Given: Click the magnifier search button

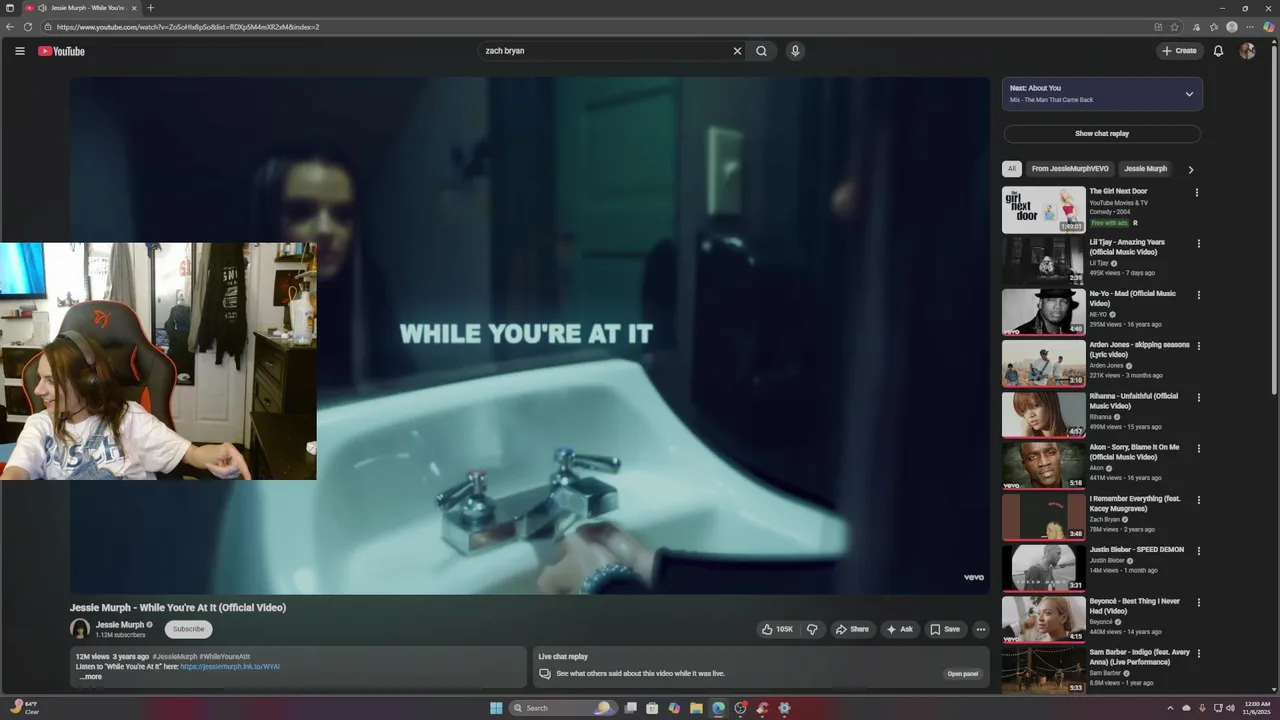Looking at the screenshot, I should coord(762,51).
